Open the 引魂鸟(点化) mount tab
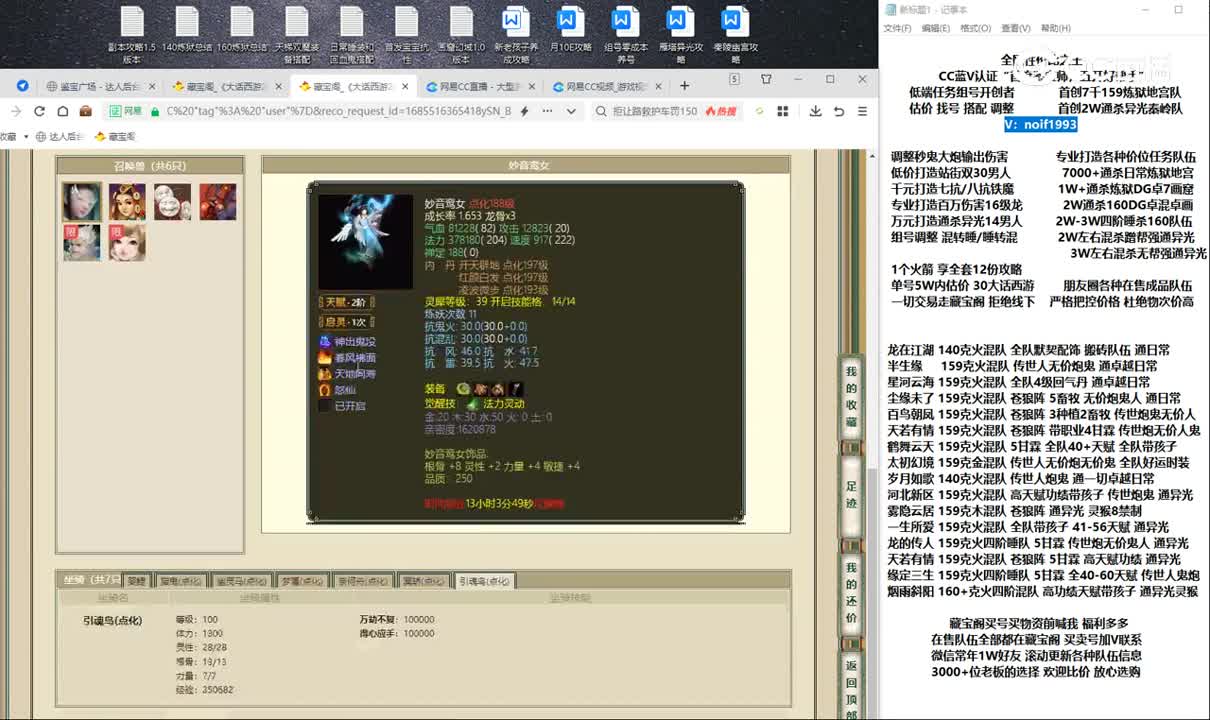Viewport: 1210px width, 720px height. pos(483,580)
